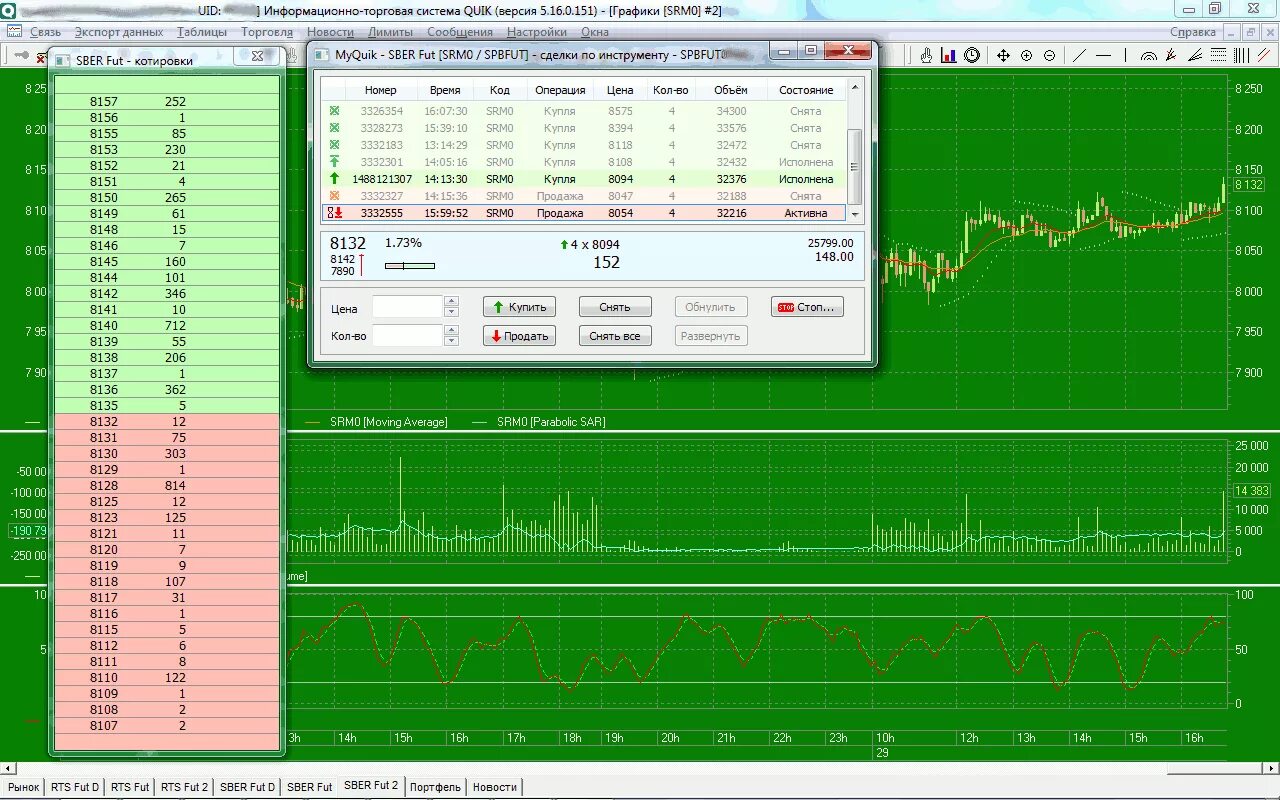1280x800 pixels.
Task: Increase Кол-во with the up spinner arrow
Action: point(451,330)
